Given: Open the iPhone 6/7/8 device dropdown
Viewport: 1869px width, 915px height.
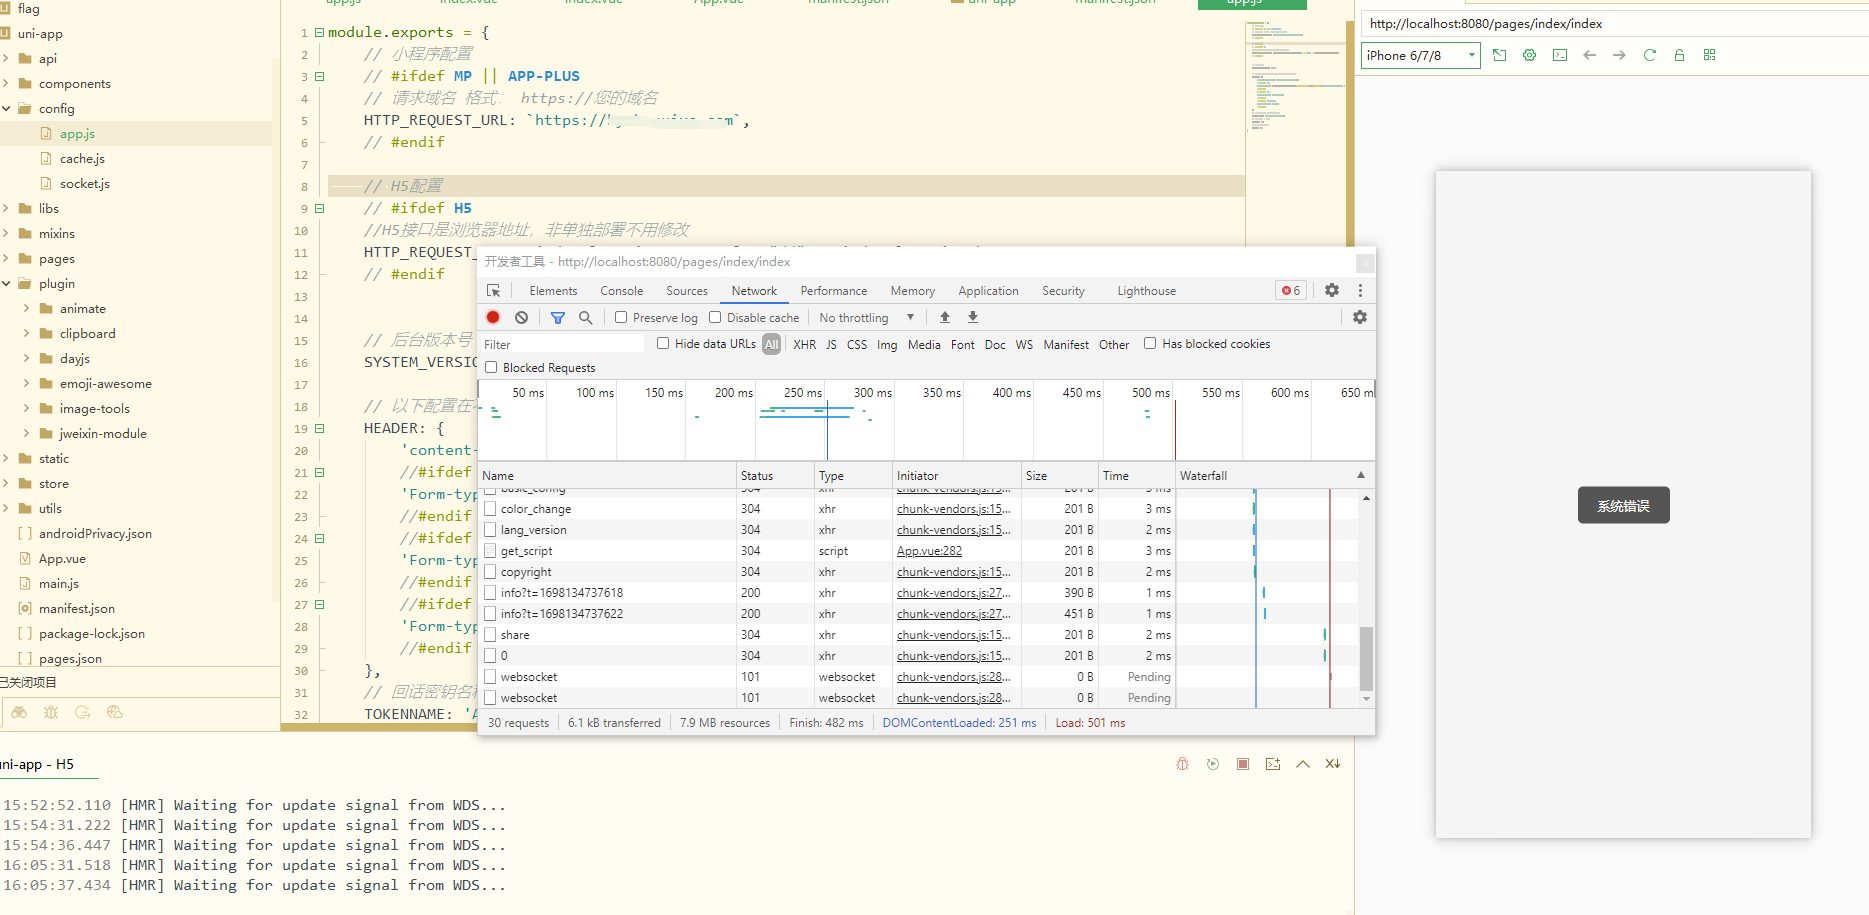Looking at the screenshot, I should 1420,55.
